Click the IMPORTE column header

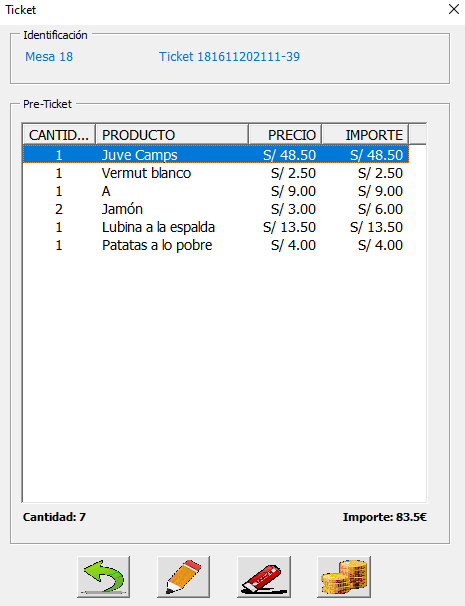click(x=365, y=135)
